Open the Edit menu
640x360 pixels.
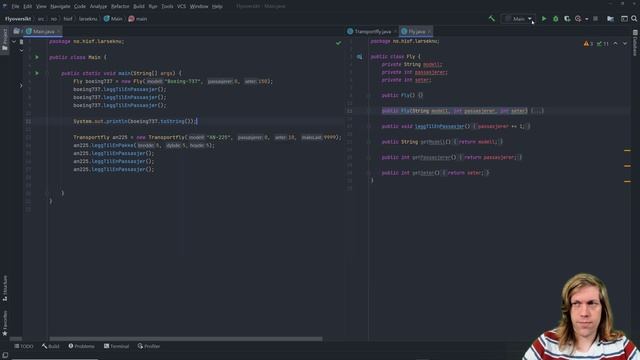pos(27,7)
